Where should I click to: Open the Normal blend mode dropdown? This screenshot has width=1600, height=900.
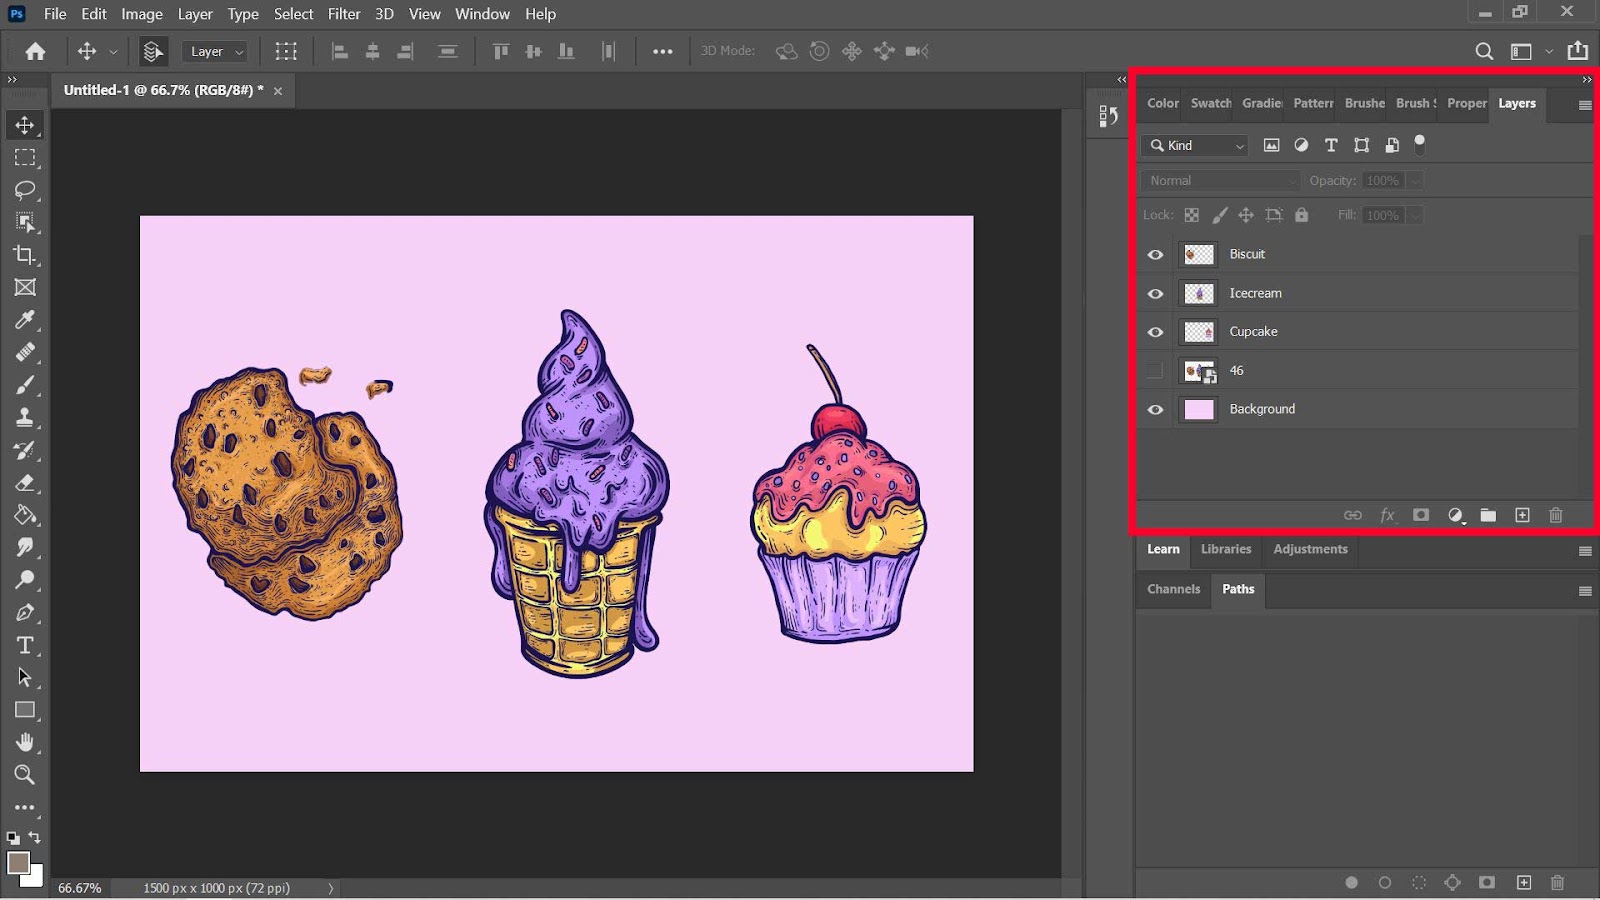(1220, 181)
